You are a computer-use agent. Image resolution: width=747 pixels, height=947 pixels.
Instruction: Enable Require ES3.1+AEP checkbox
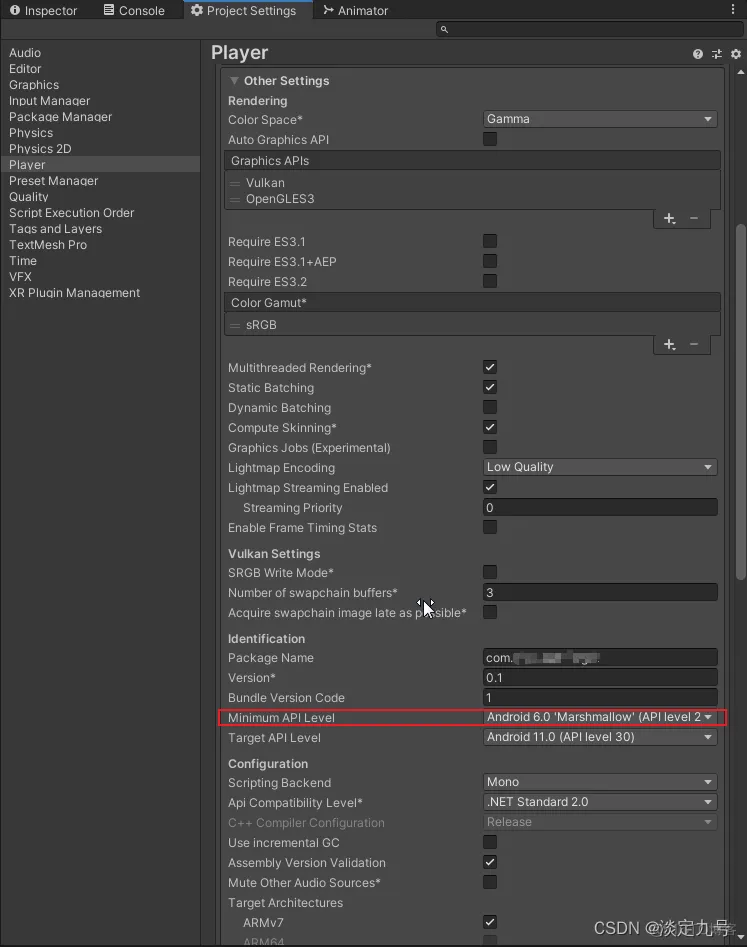tap(490, 262)
